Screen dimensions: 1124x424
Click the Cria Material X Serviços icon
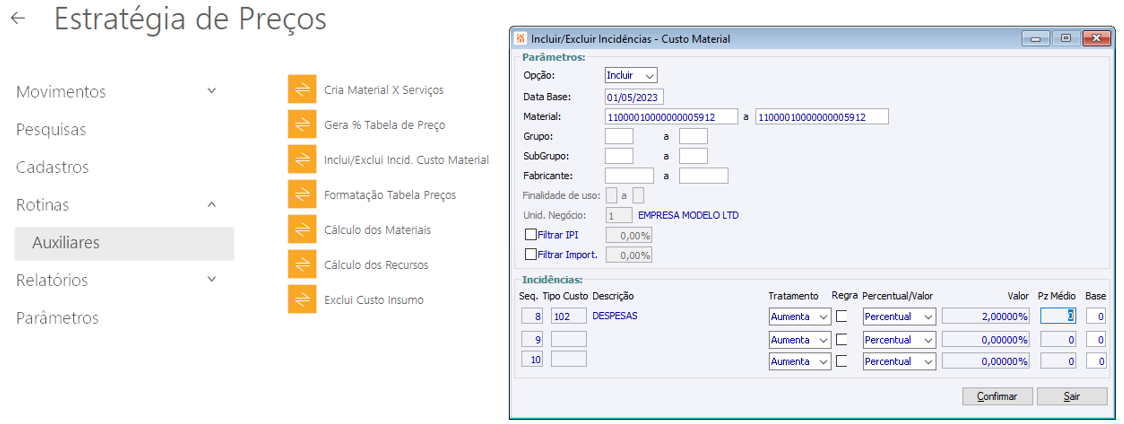(x=302, y=89)
